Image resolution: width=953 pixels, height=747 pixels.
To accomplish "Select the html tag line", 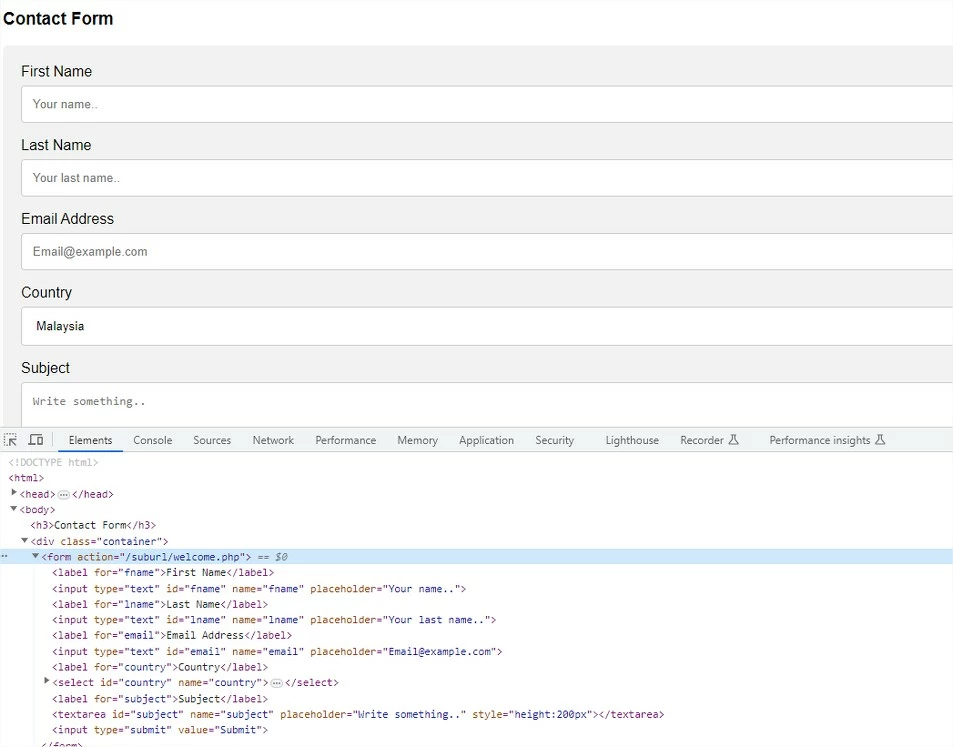I will [x=26, y=478].
